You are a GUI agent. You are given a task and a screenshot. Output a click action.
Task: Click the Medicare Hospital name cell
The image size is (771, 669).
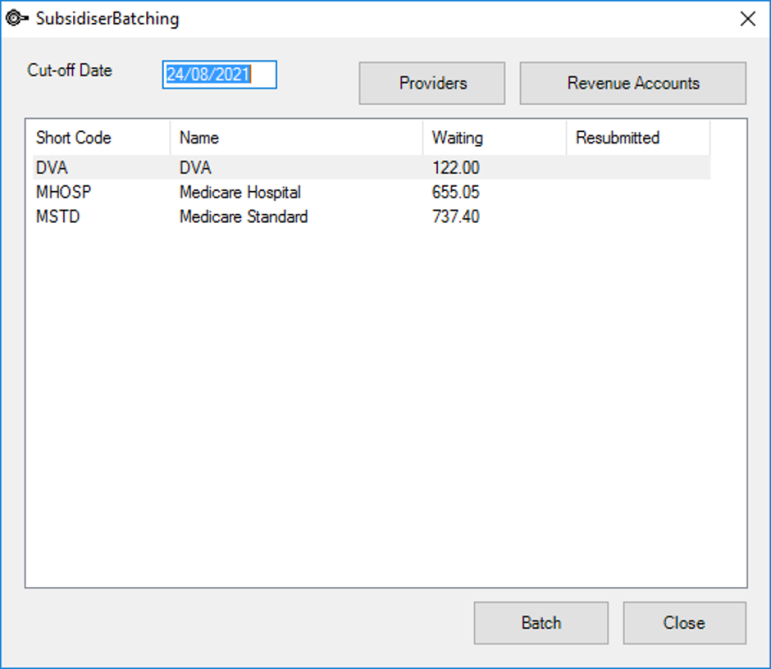coord(240,192)
